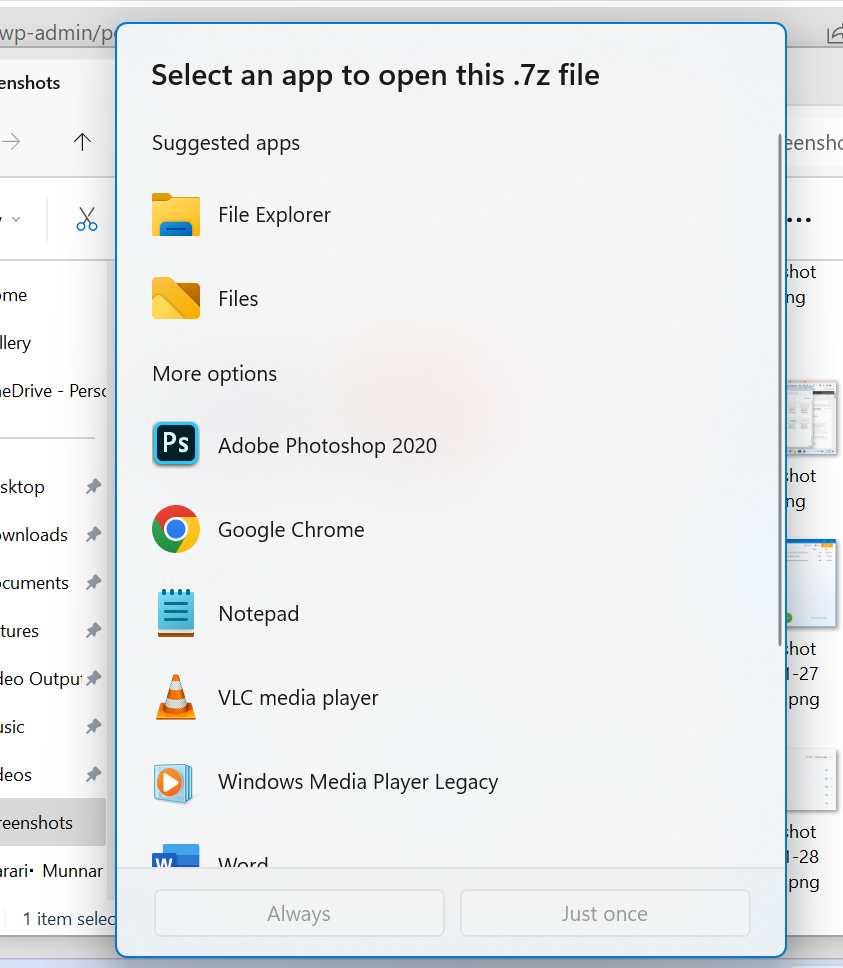Select the Files label
Image resolution: width=843 pixels, height=968 pixels.
pos(238,299)
